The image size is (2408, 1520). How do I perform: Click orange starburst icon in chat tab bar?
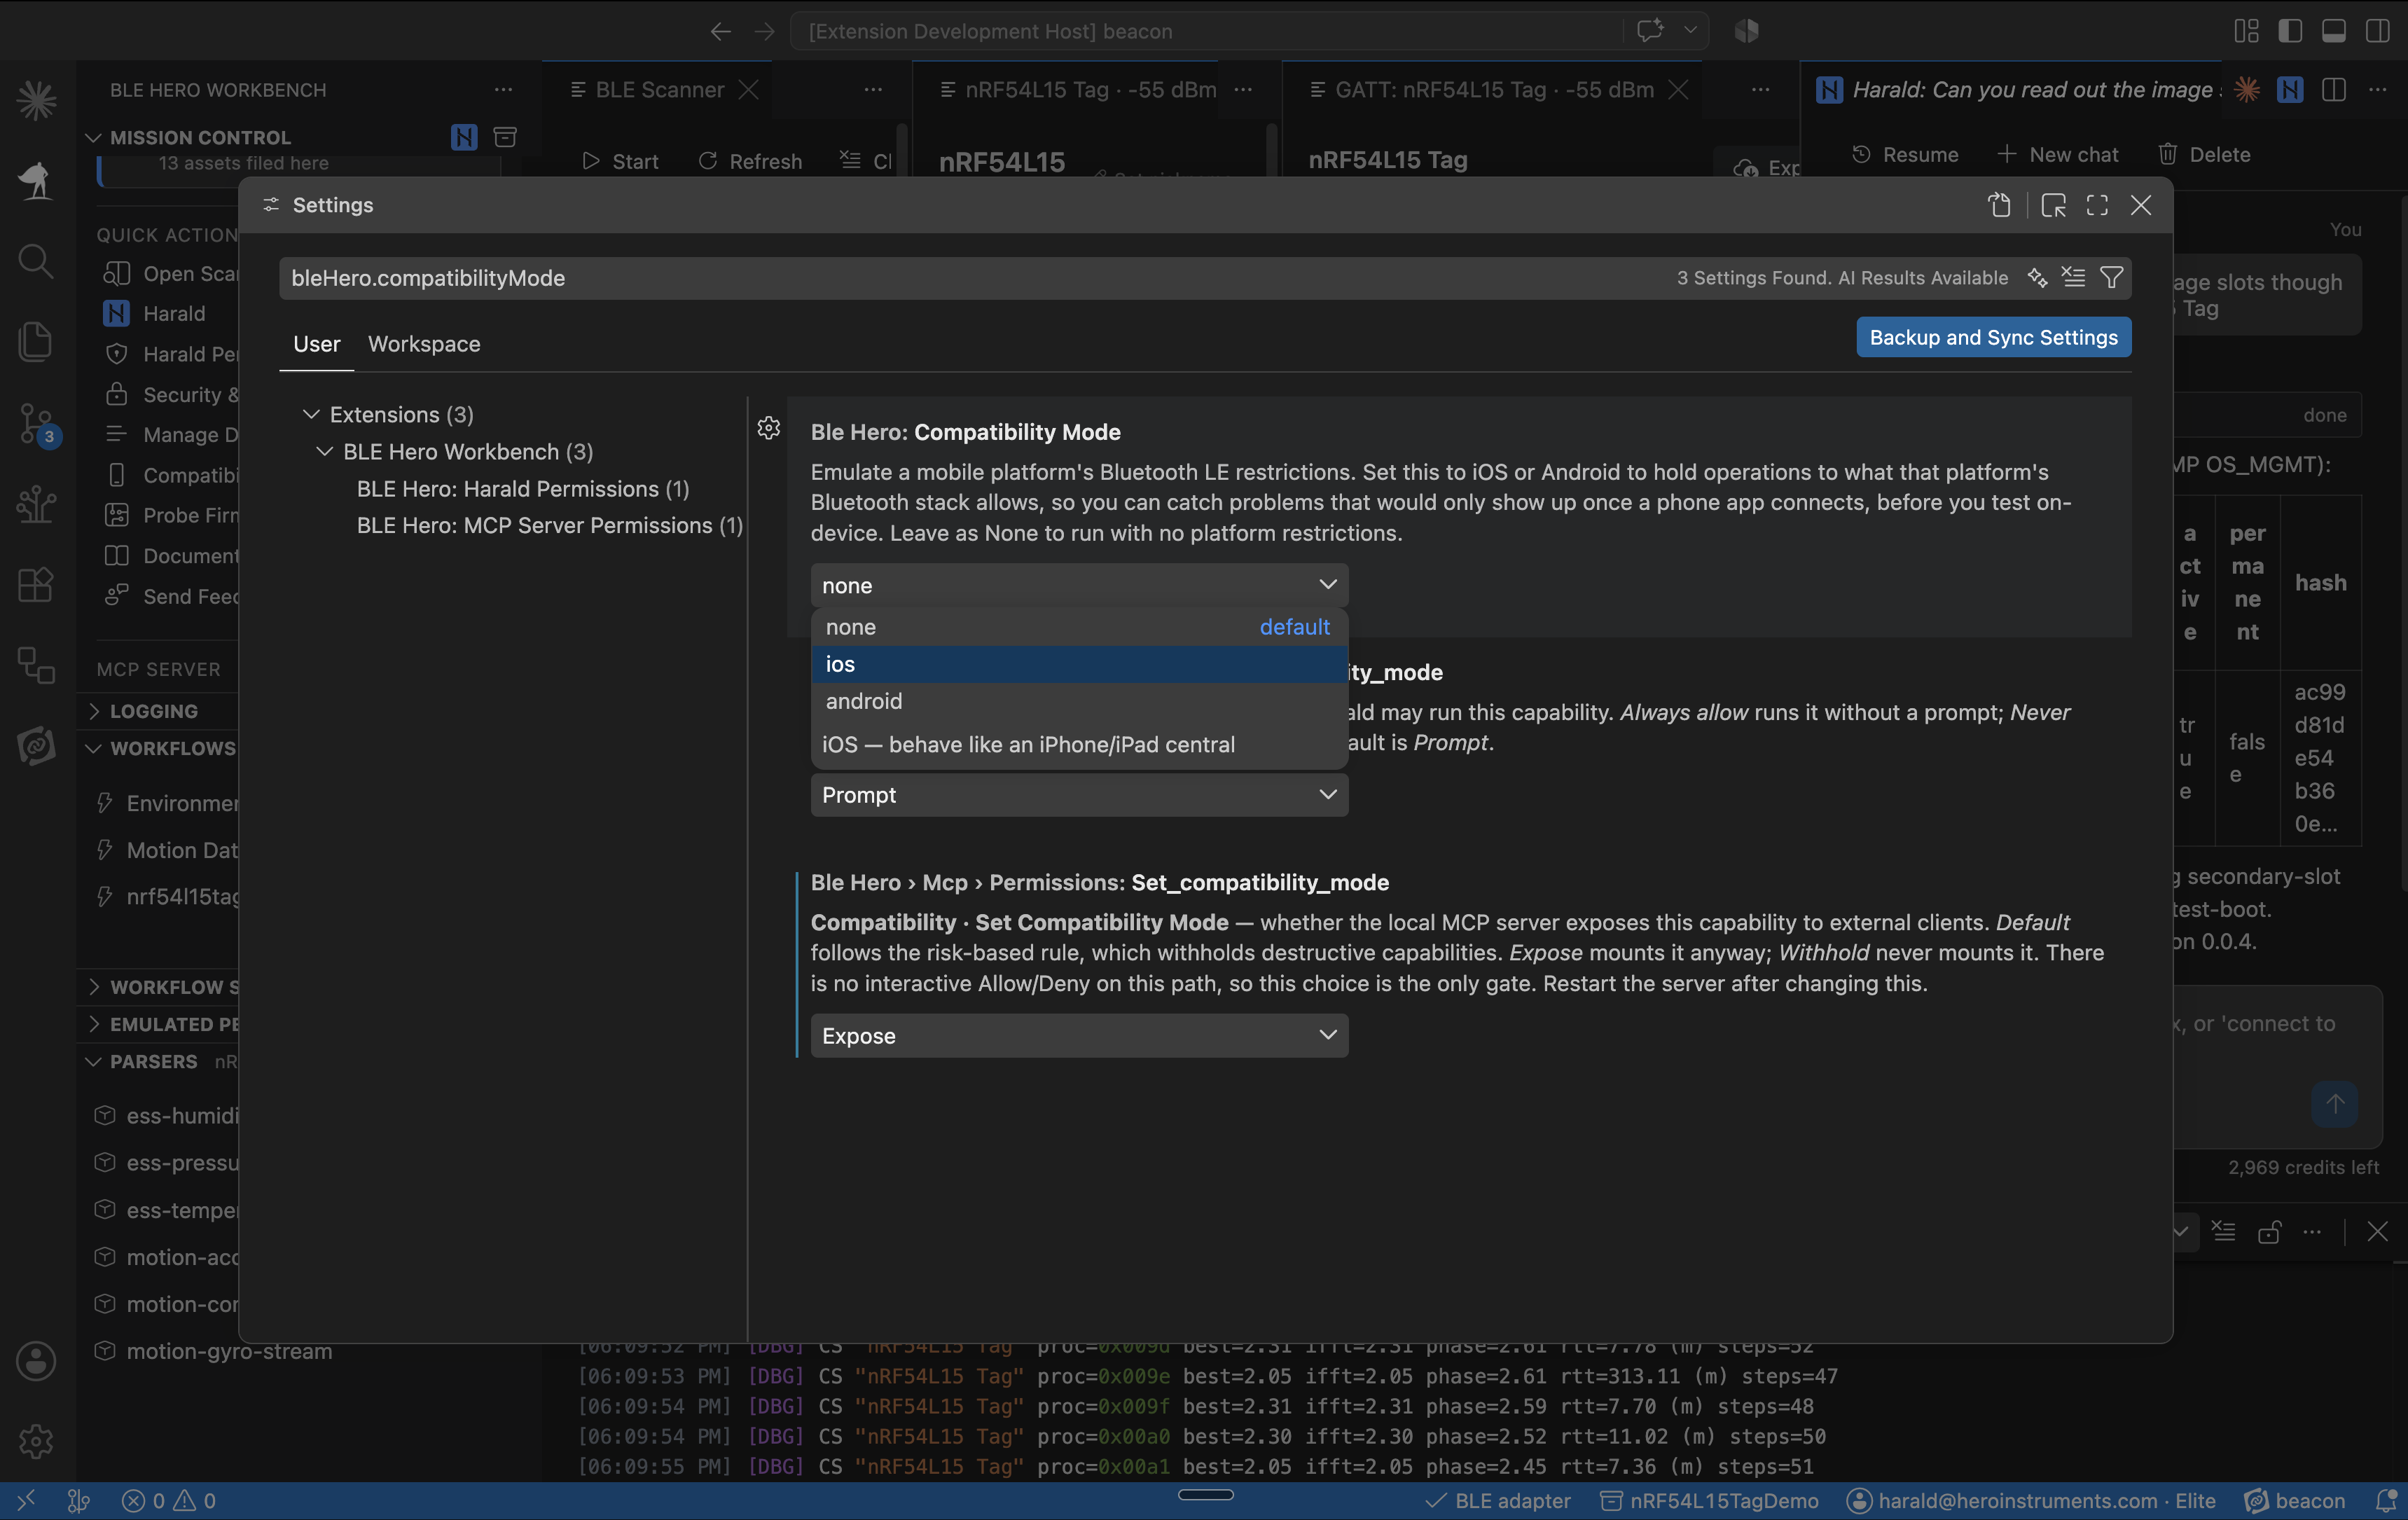coord(2247,89)
